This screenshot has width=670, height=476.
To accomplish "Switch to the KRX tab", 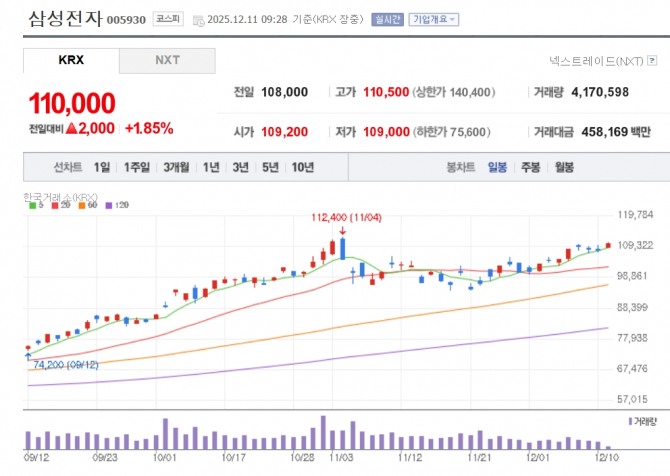I will [71, 60].
